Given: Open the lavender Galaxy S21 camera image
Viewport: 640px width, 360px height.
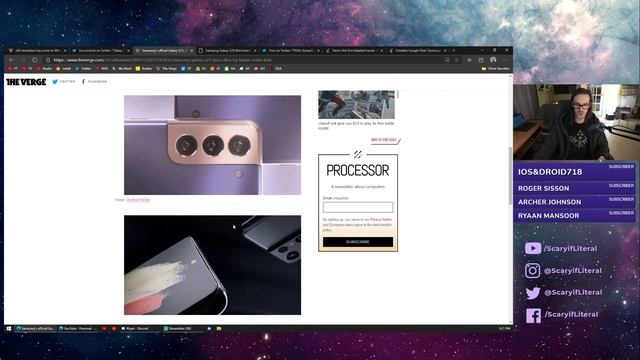Looking at the screenshot, I should [212, 145].
